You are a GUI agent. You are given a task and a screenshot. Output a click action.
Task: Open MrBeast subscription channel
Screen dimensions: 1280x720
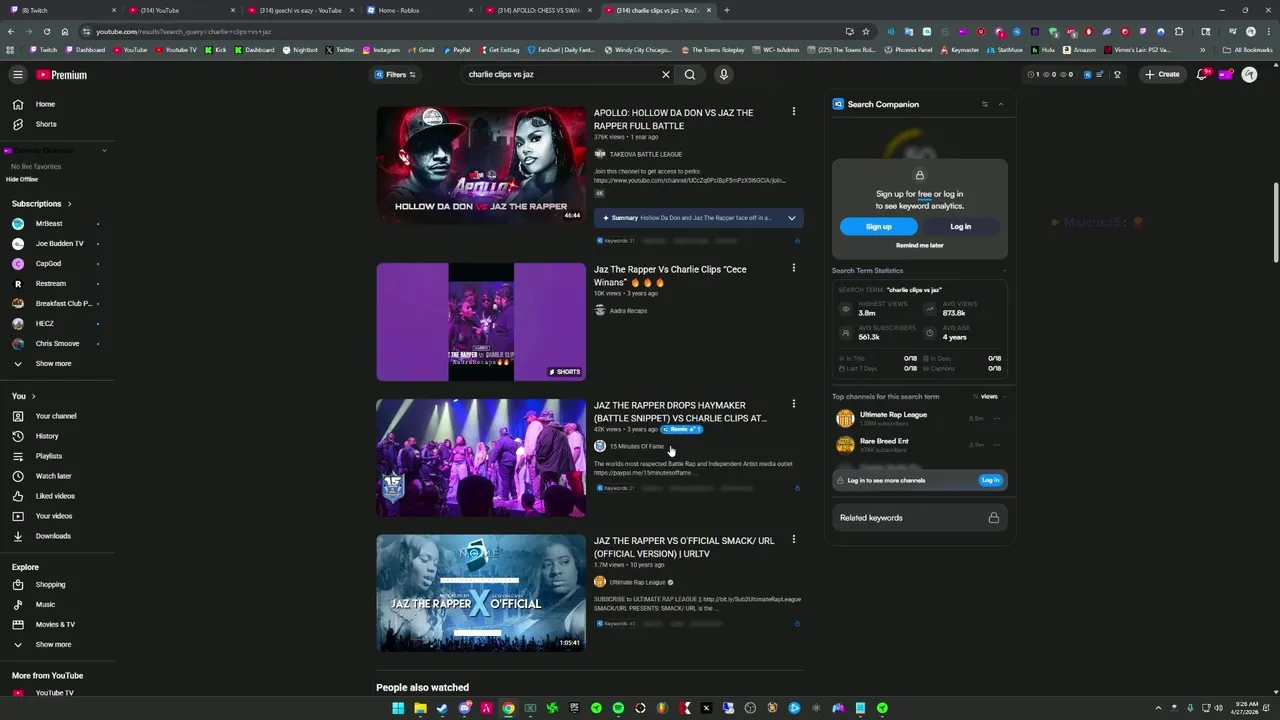click(56, 224)
